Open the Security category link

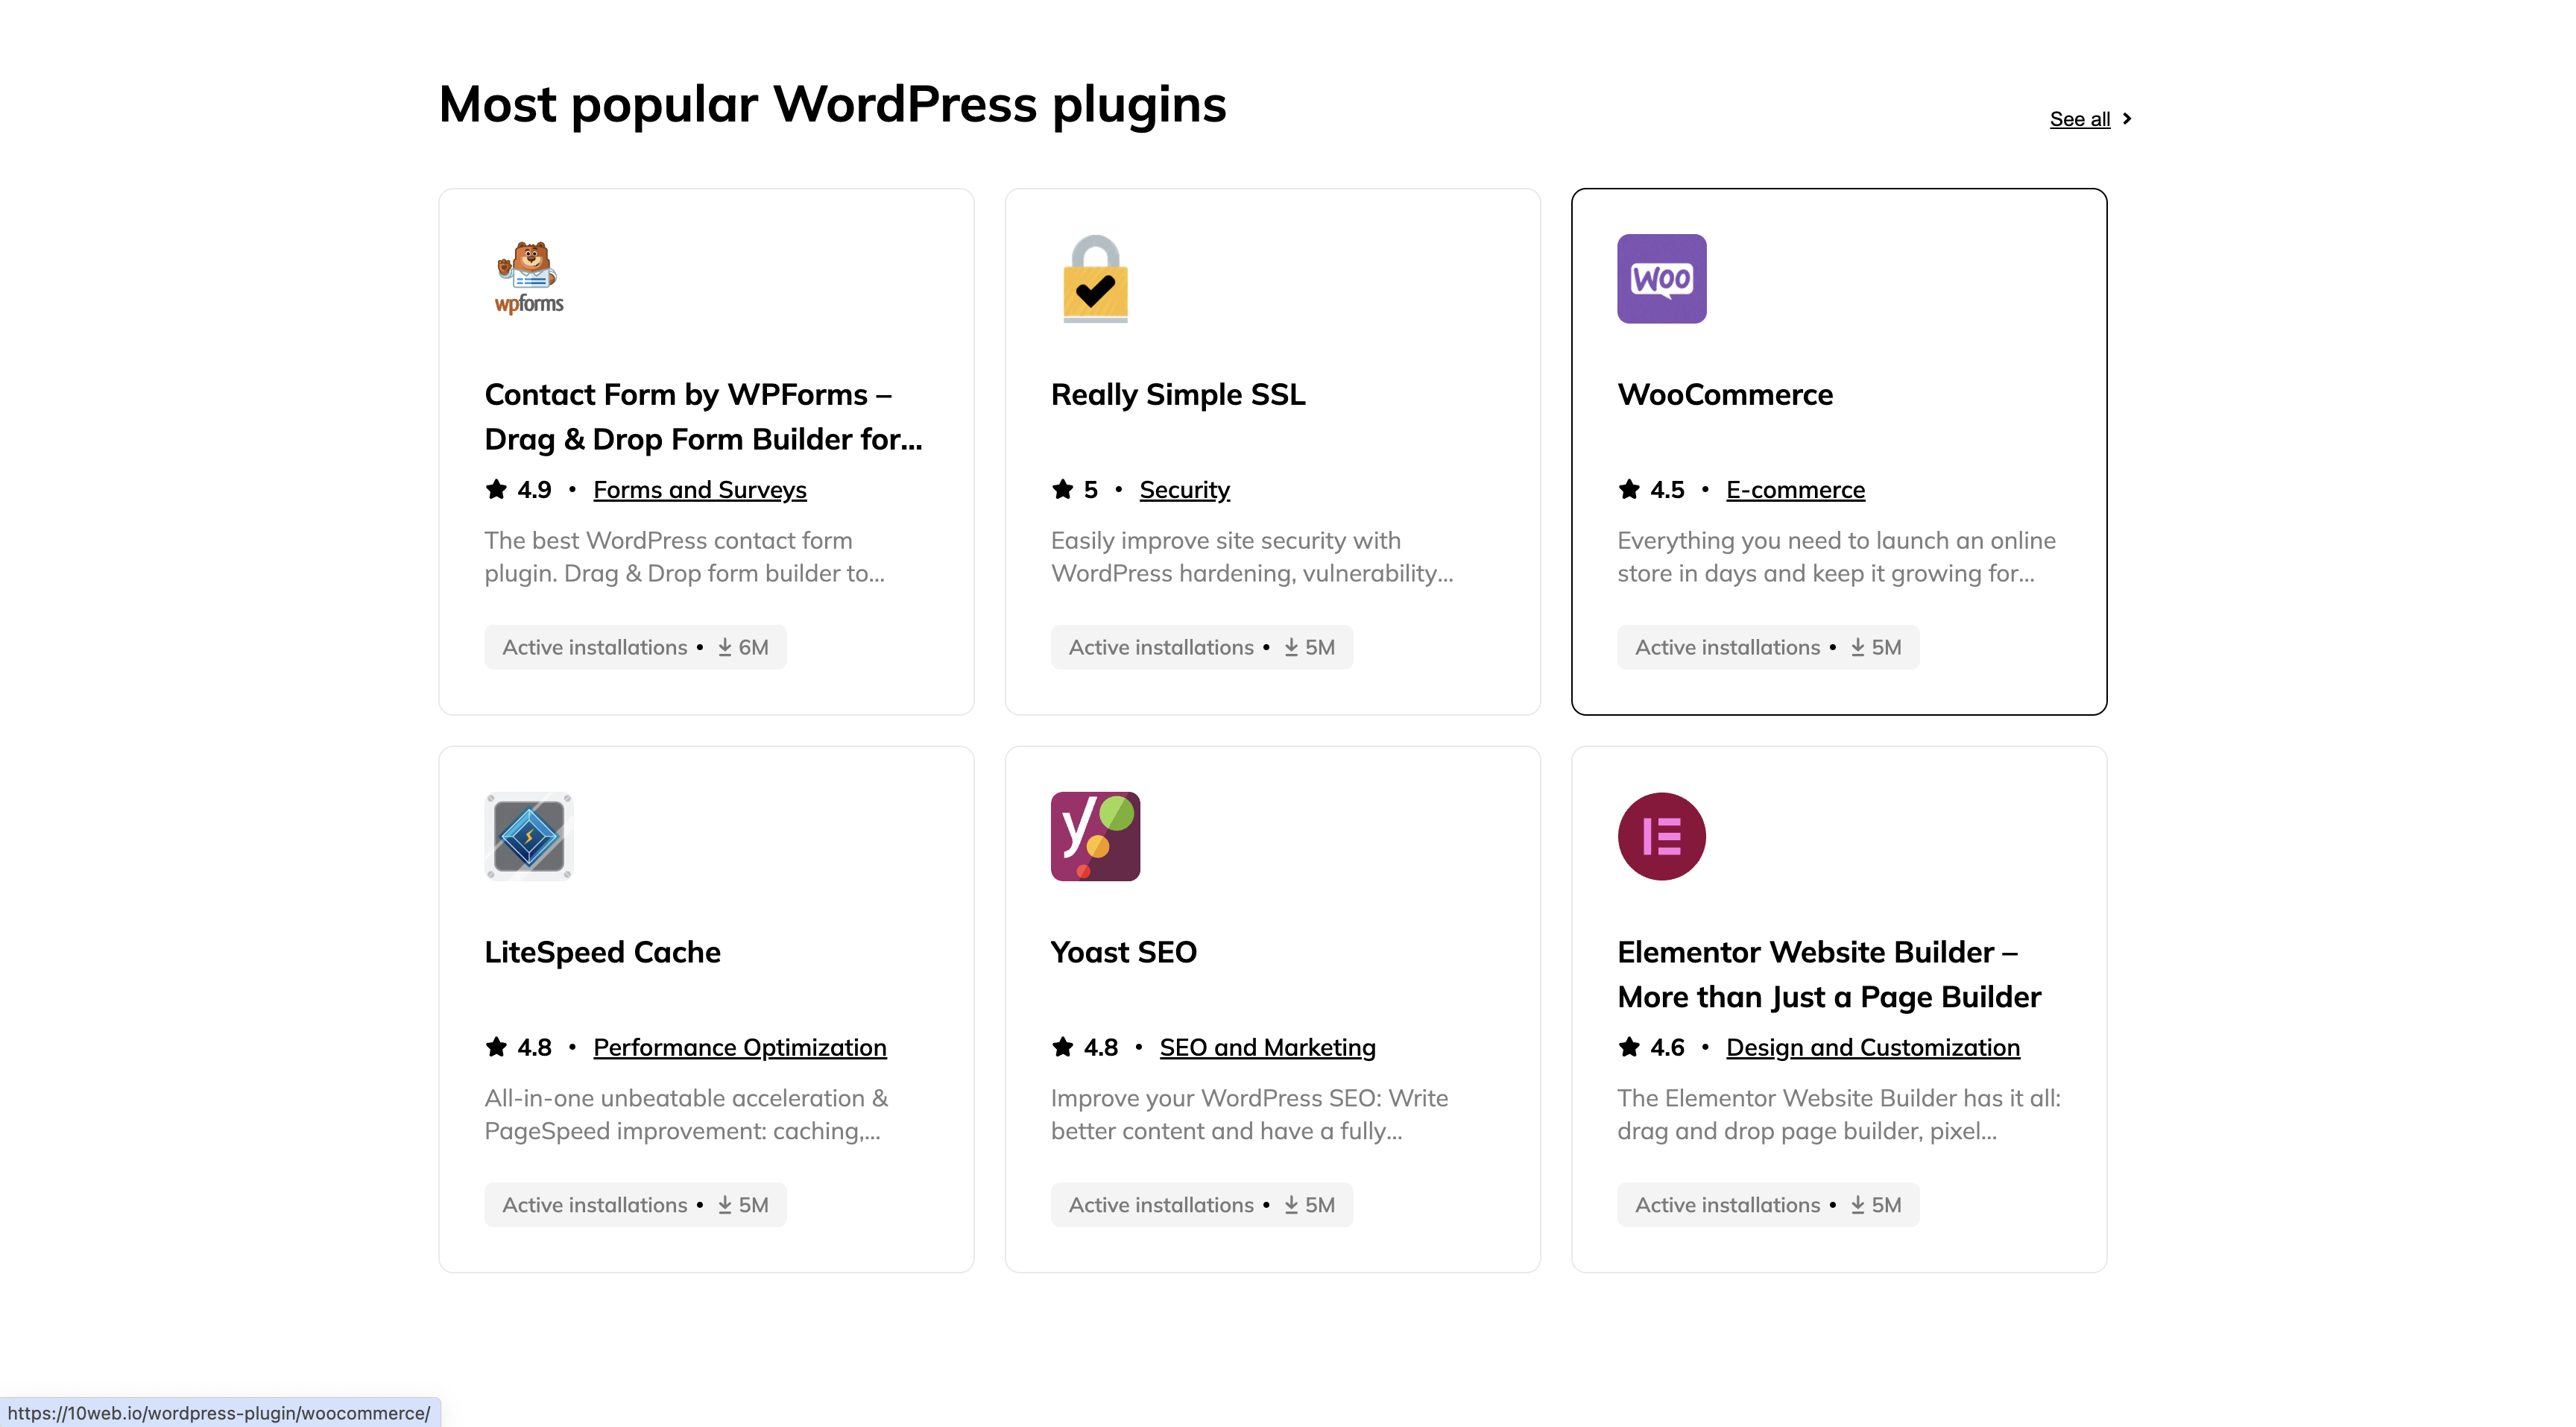coord(1185,490)
